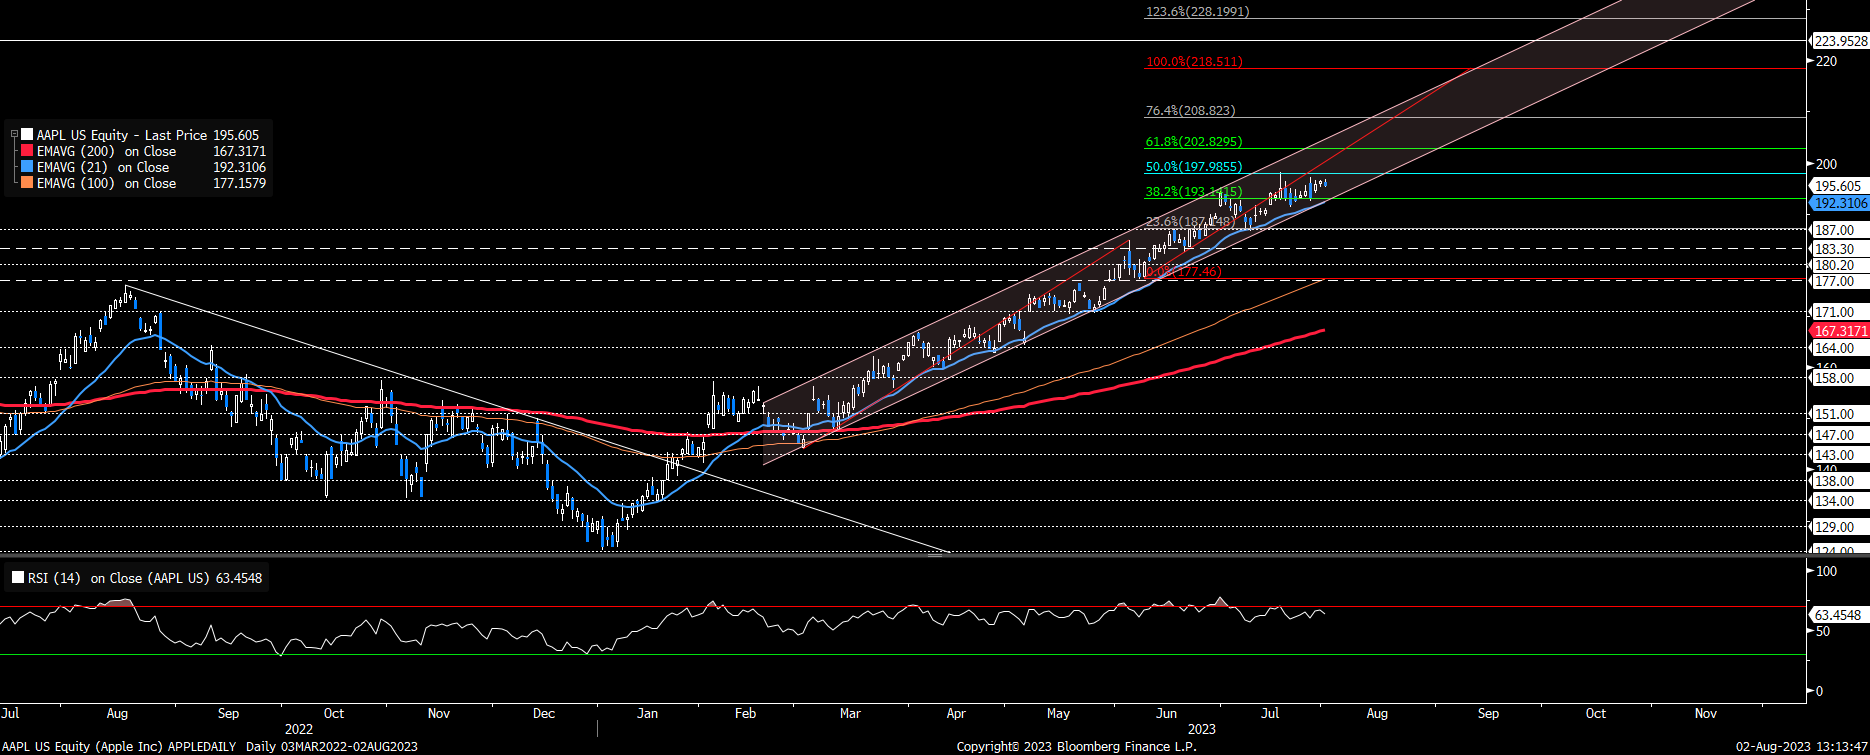Pick the orange EMAVG (100) color swatch
This screenshot has height=755, width=1870.
[27, 183]
